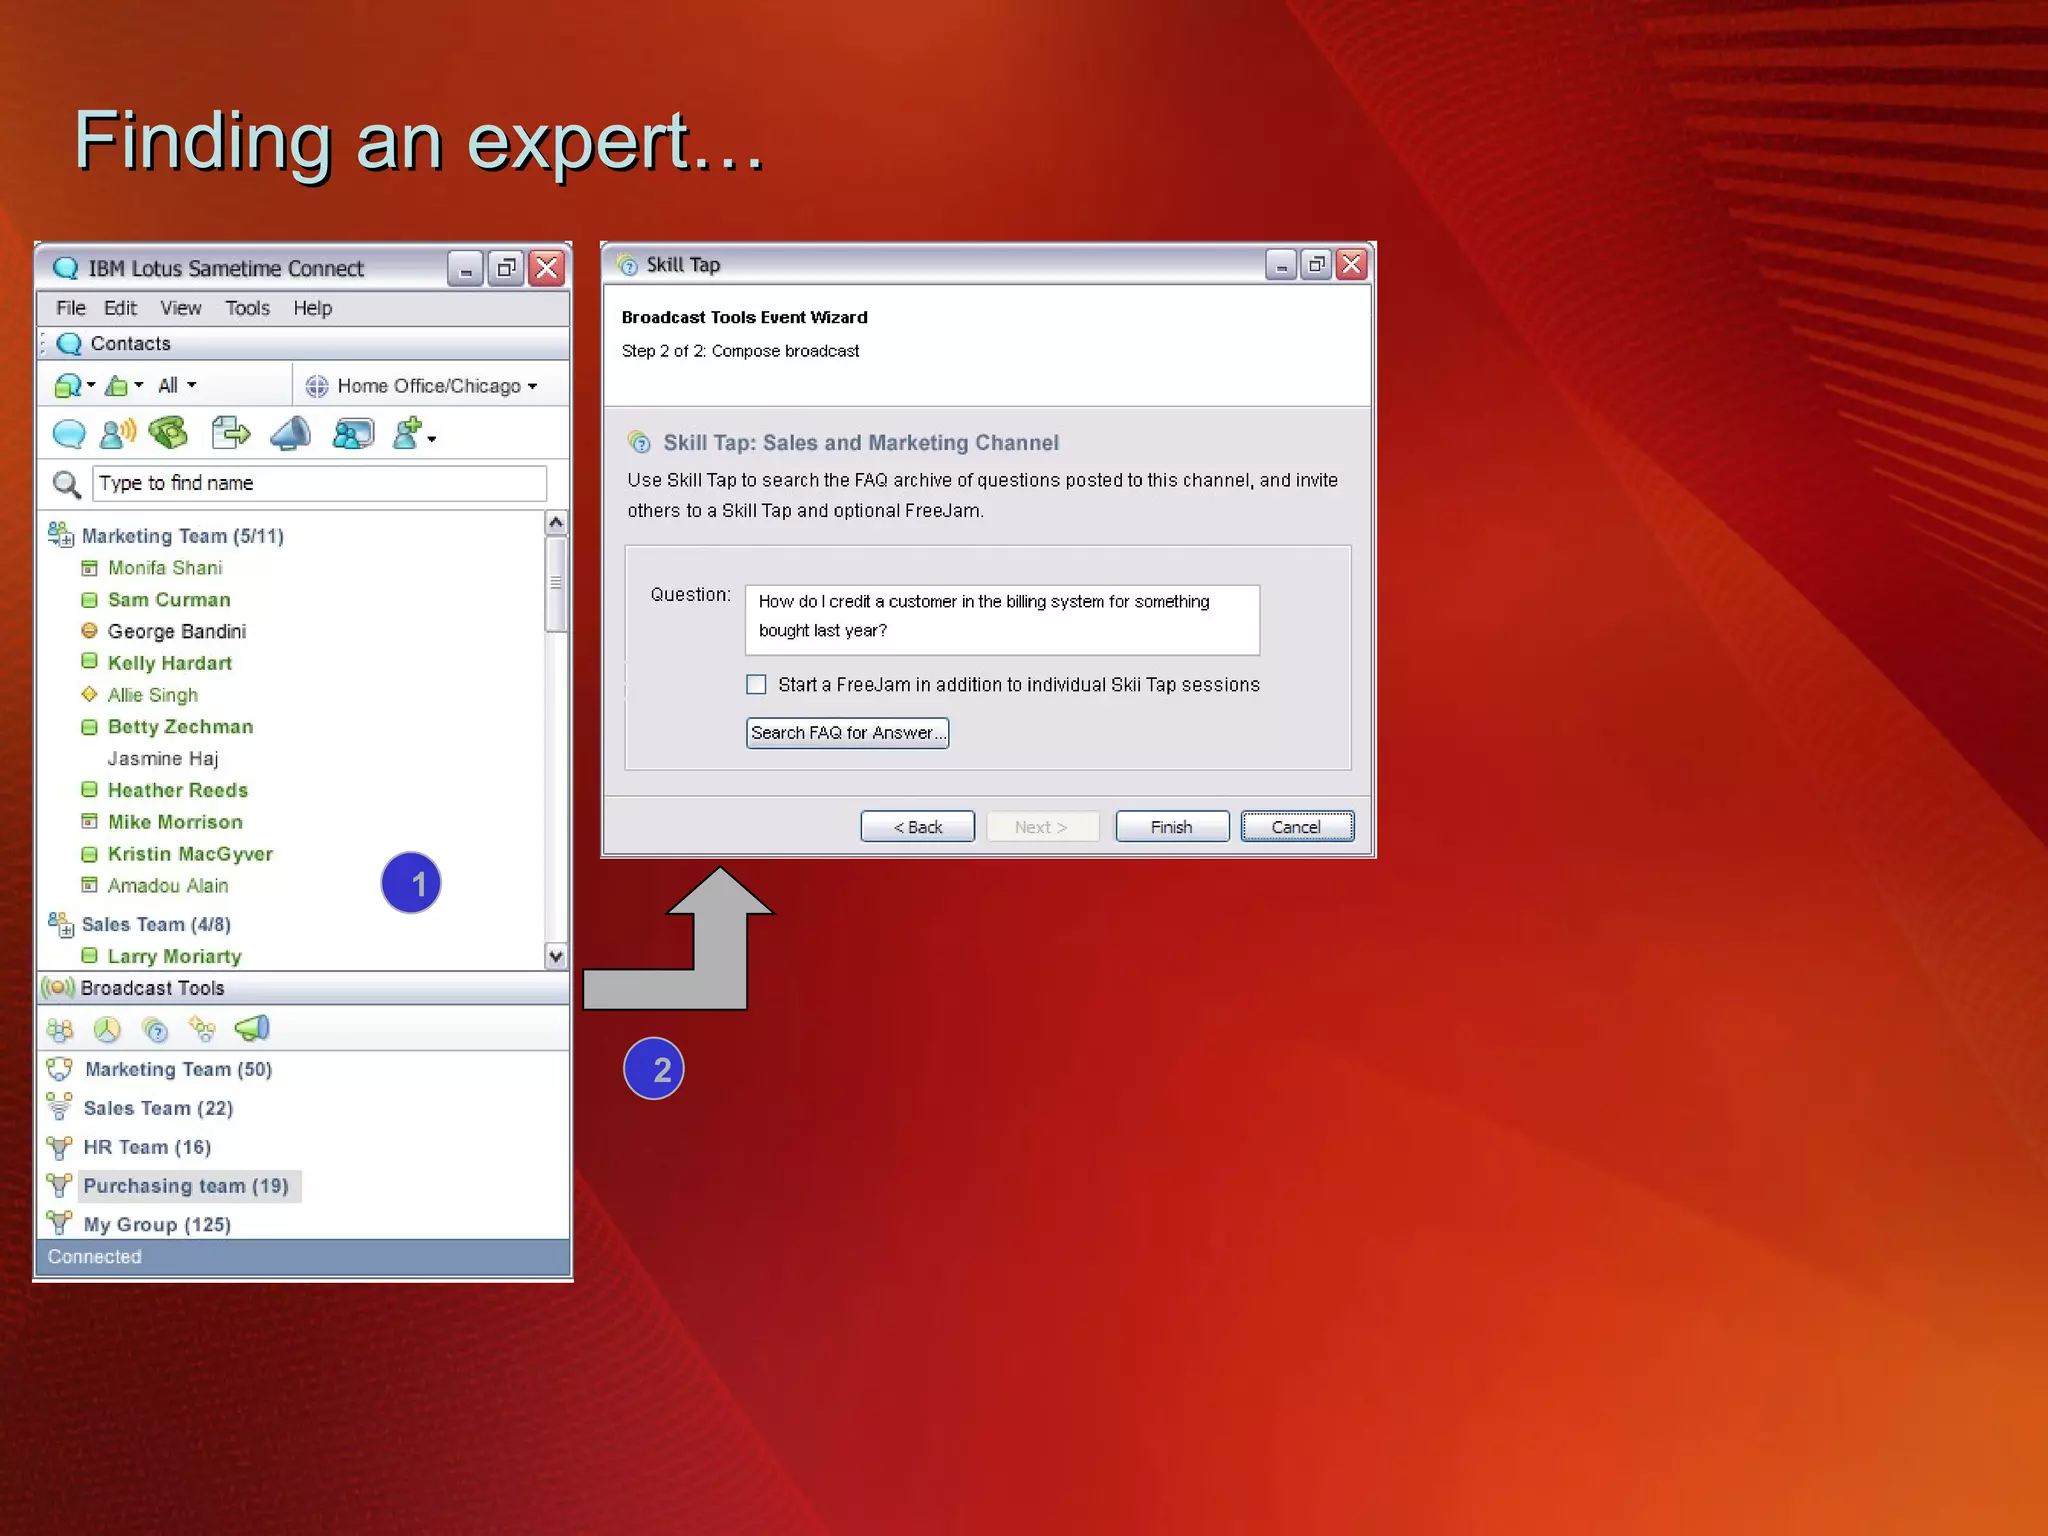Screen dimensions: 2048x1536
Task: Click the scroll up arrow of contact list
Action: click(556, 523)
